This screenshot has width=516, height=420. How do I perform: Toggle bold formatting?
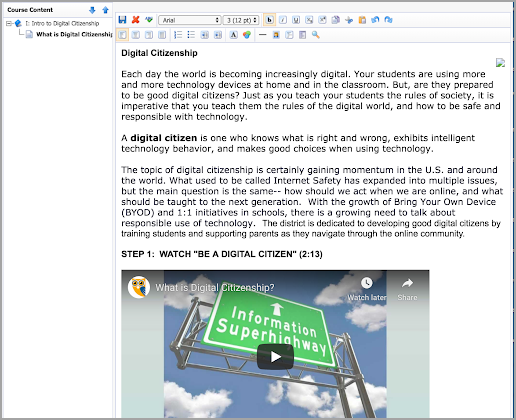269,20
